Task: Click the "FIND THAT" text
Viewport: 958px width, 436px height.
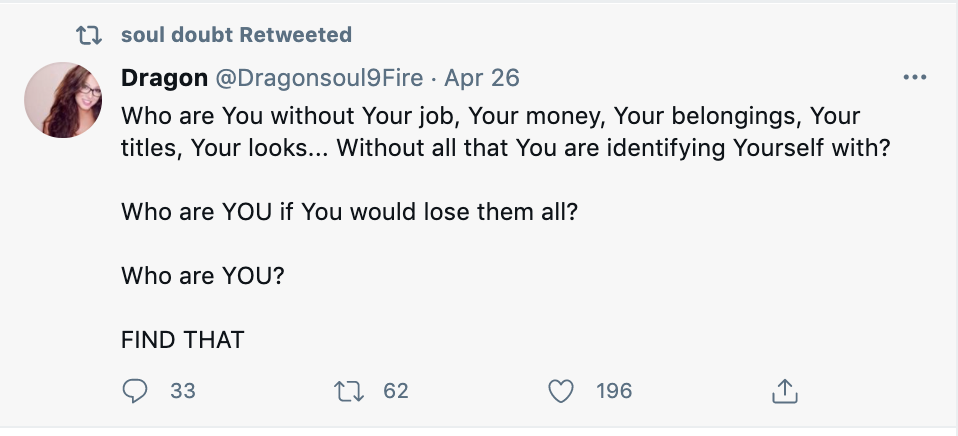Action: tap(183, 340)
